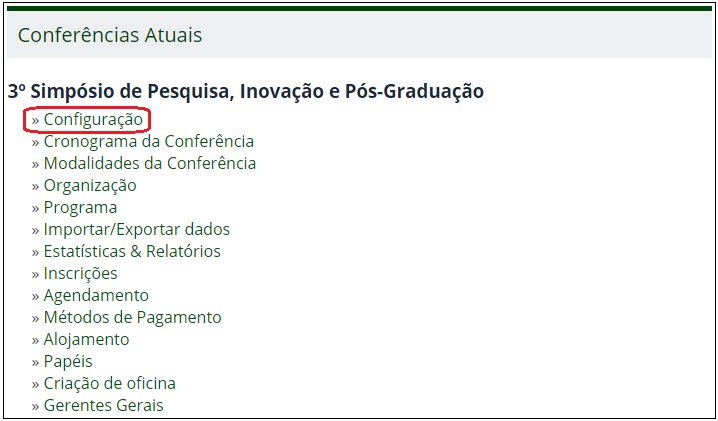718x421 pixels.
Task: Click the Conferências Atuais header
Action: coord(110,36)
